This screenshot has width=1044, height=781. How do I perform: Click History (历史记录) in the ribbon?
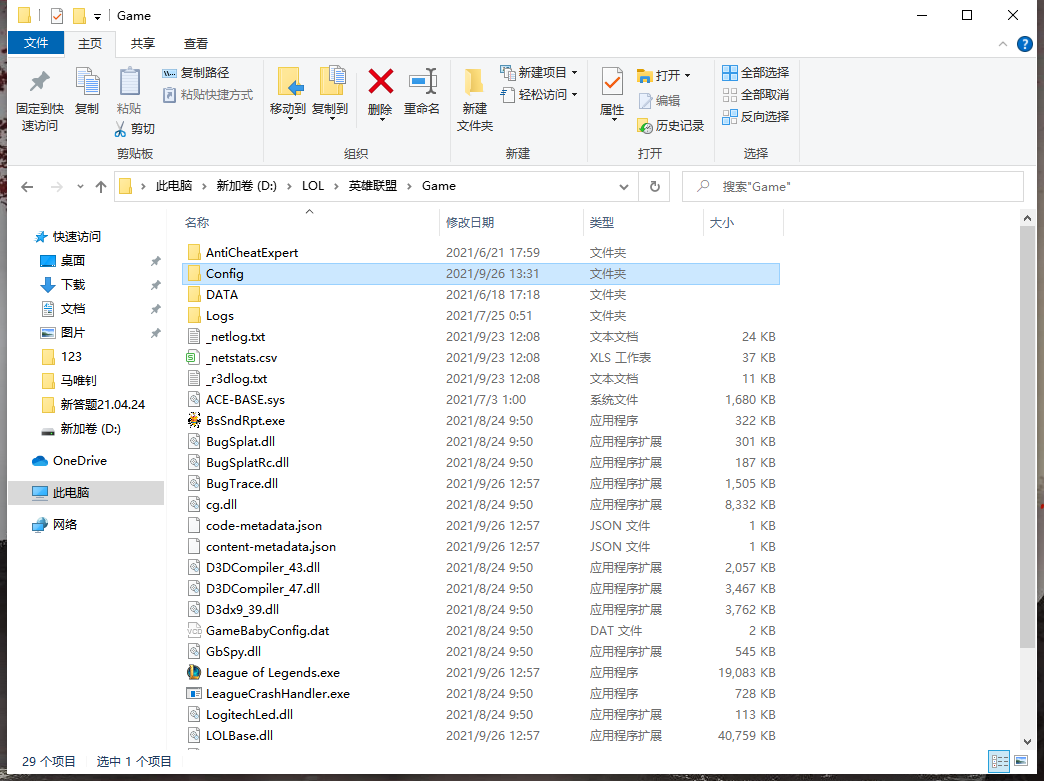670,125
